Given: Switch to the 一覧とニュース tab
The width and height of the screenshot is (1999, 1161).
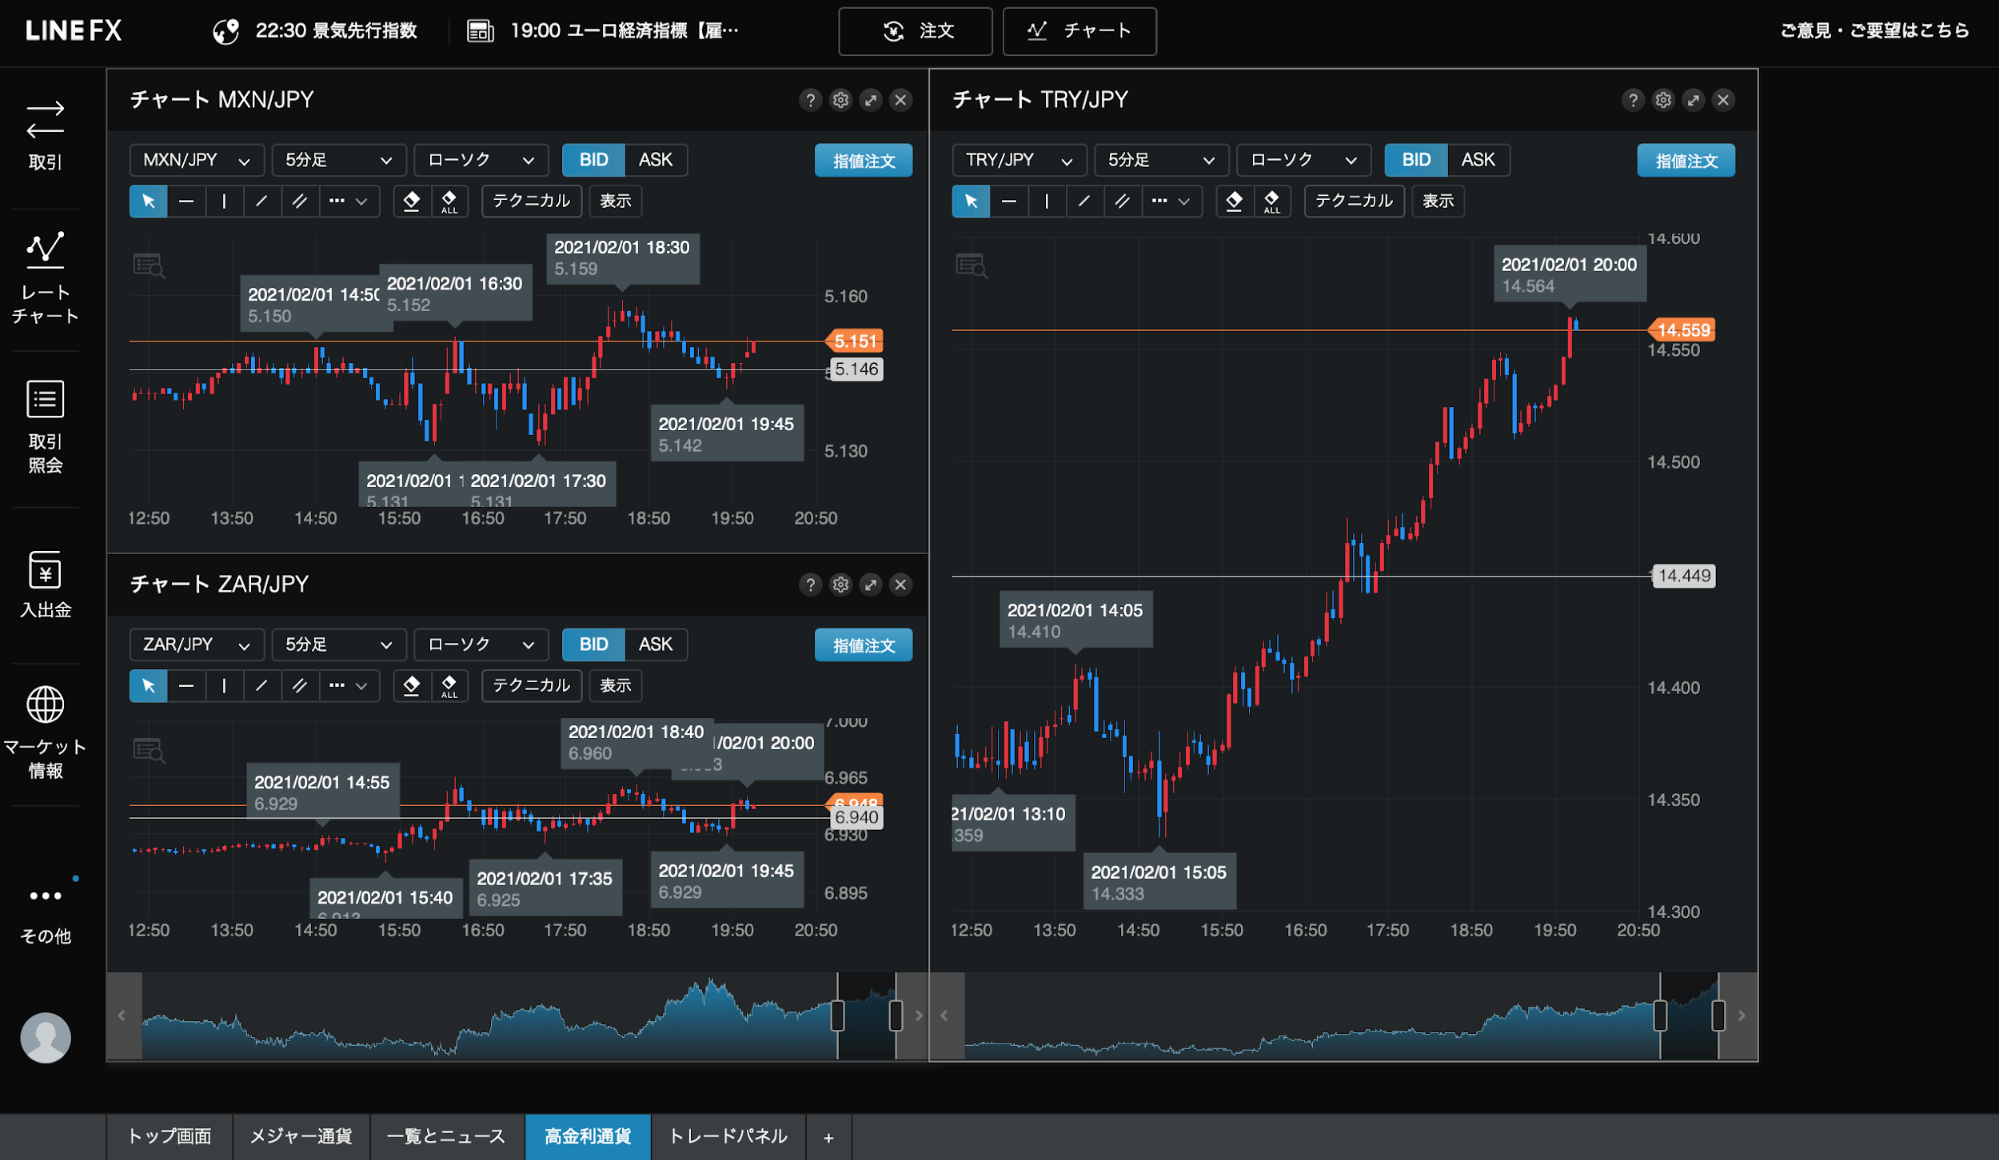Looking at the screenshot, I should [447, 1137].
